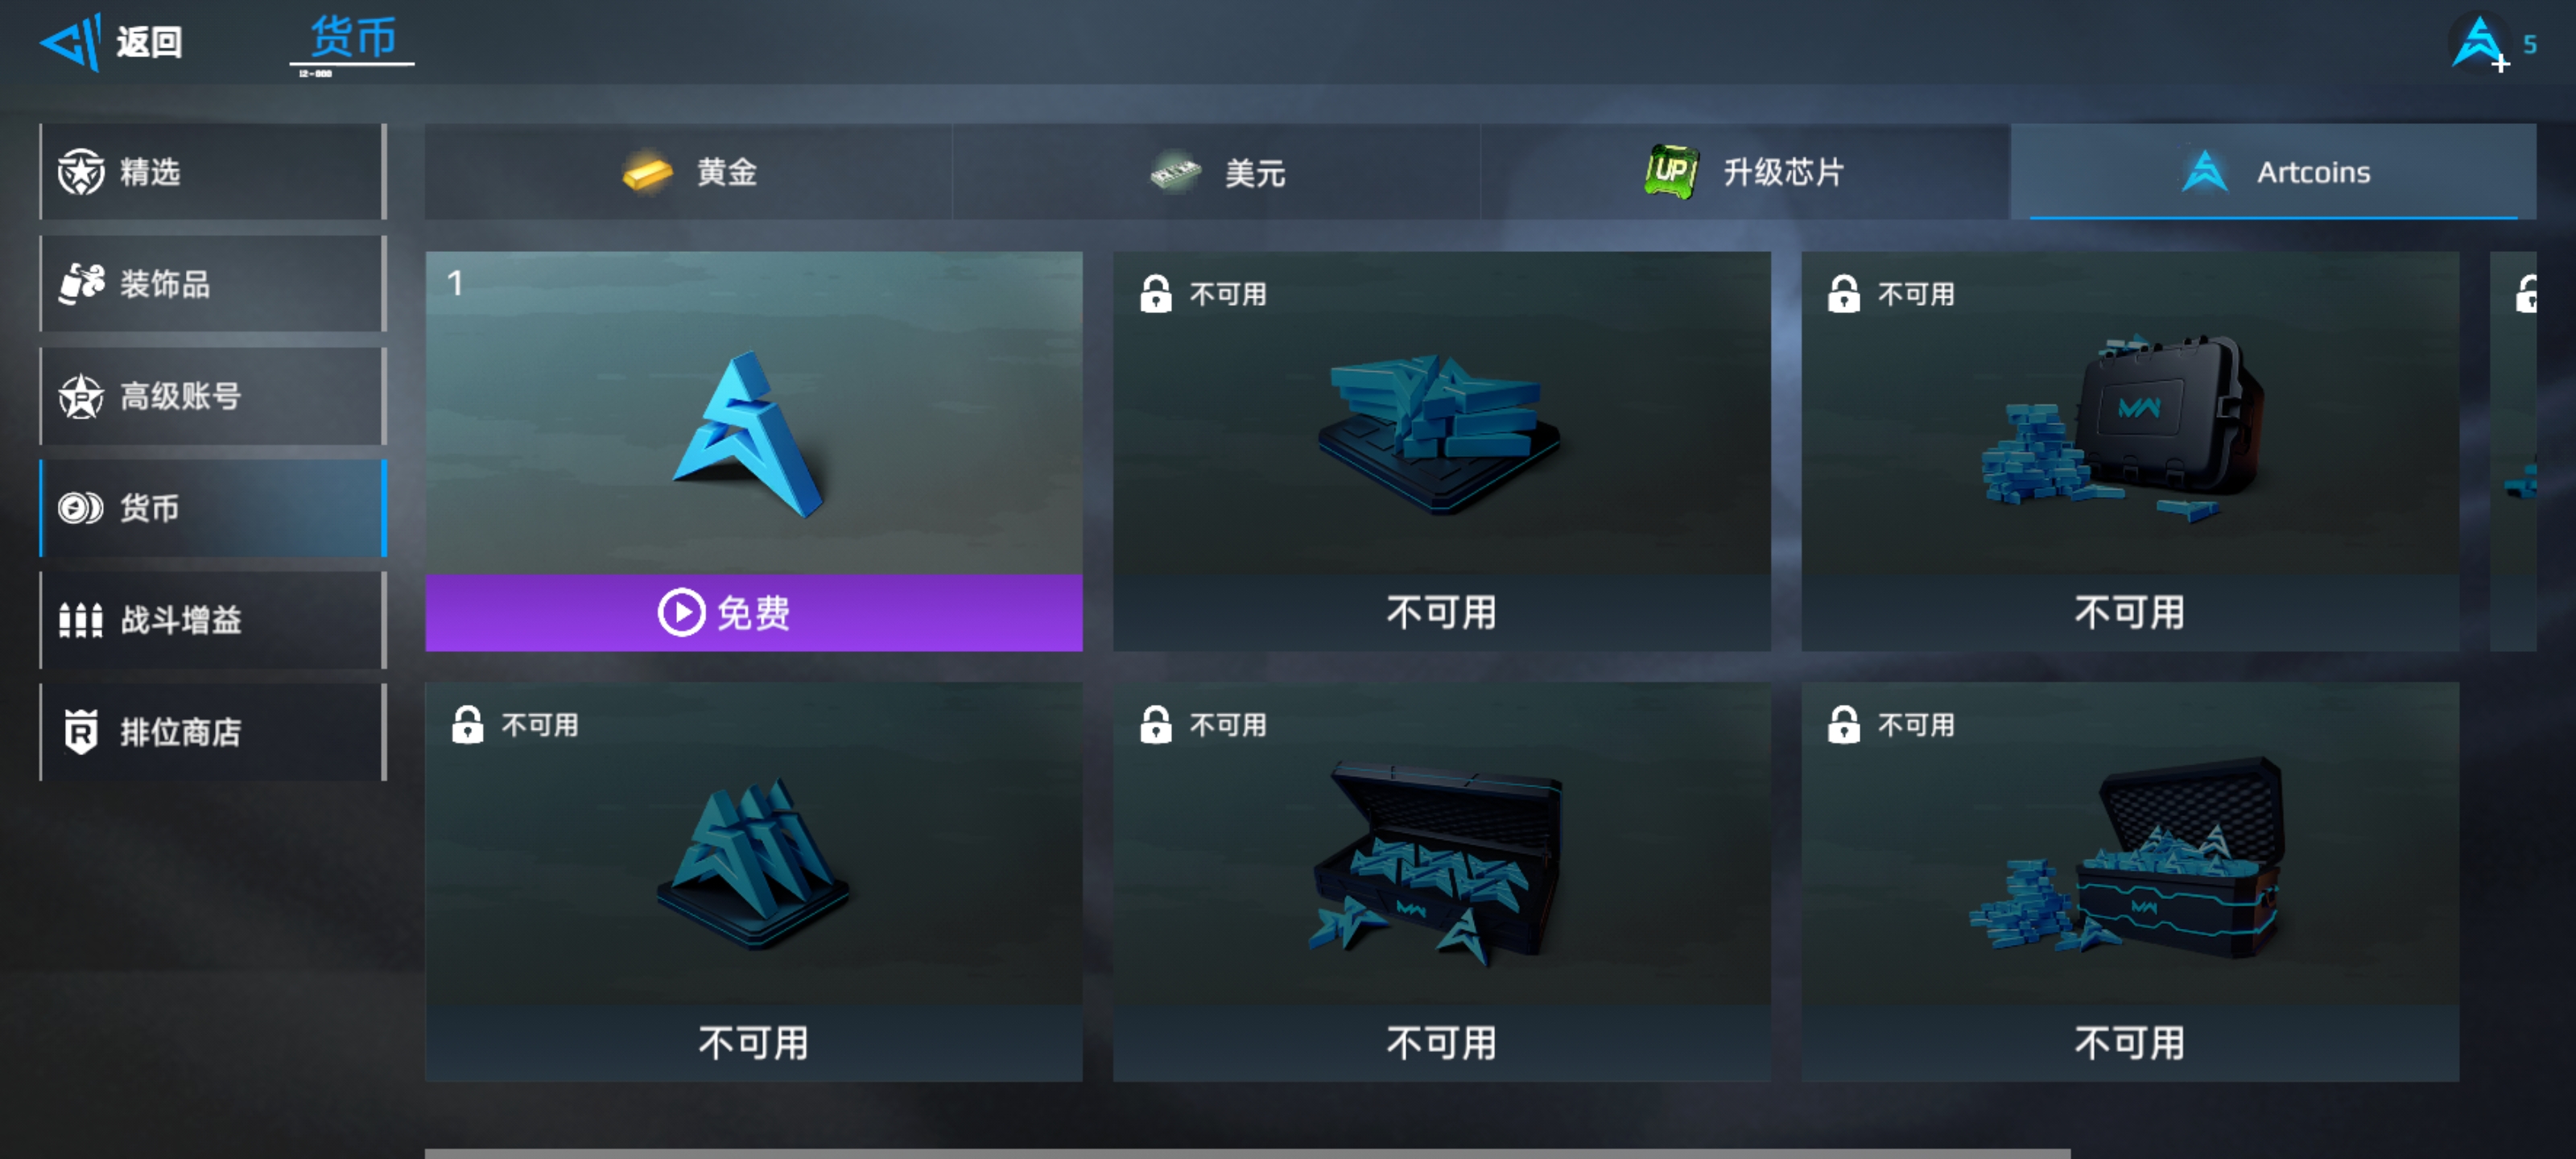Select the Artcoins tab
This screenshot has width=2576, height=1159.
point(2273,171)
